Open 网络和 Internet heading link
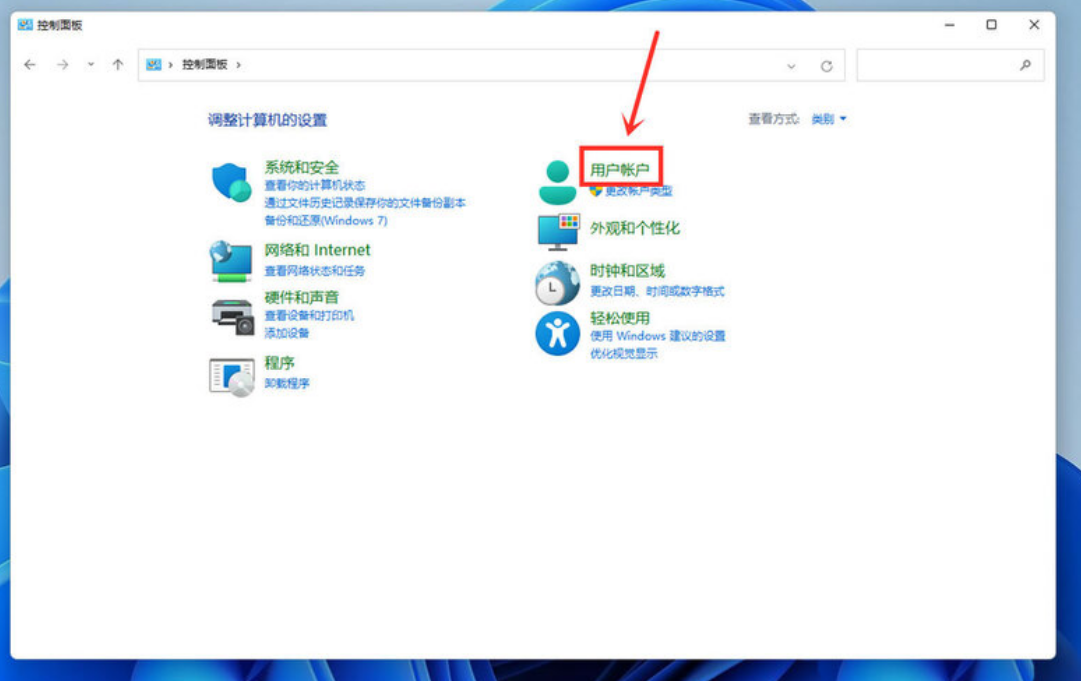This screenshot has height=681, width=1081. (317, 250)
